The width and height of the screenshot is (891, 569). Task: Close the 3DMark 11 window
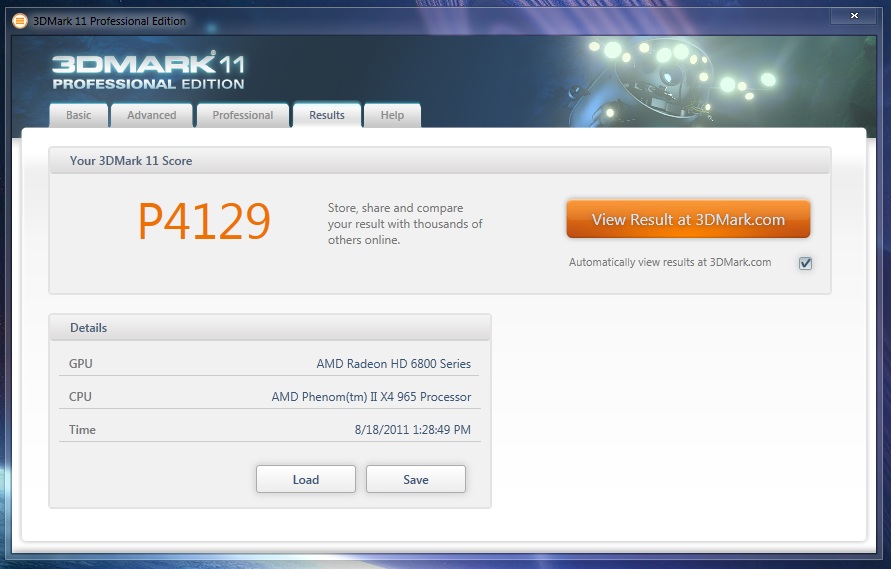click(854, 16)
